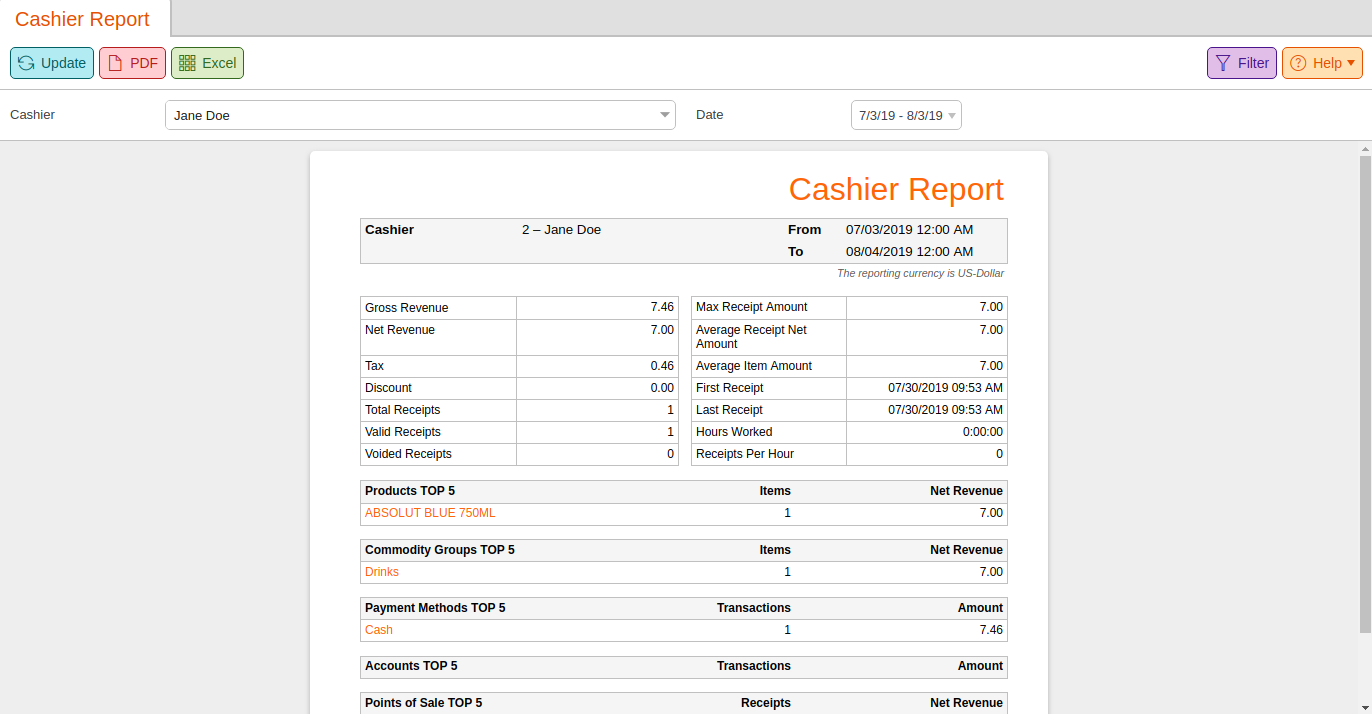The image size is (1372, 714).
Task: Open Filter options button label
Action: 1253,63
